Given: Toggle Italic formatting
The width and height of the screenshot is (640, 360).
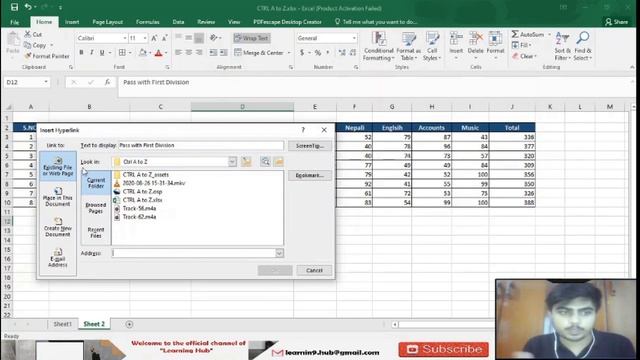Looking at the screenshot, I should tap(91, 53).
